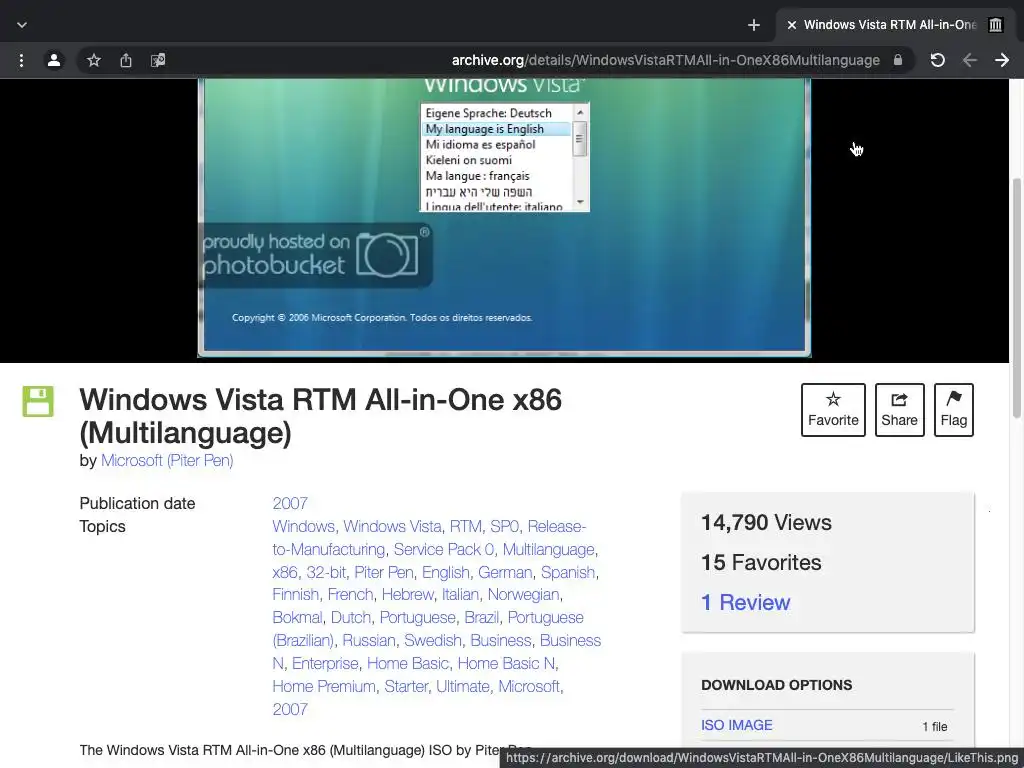Open the SP0 topic link
1024x768 pixels.
click(504, 526)
